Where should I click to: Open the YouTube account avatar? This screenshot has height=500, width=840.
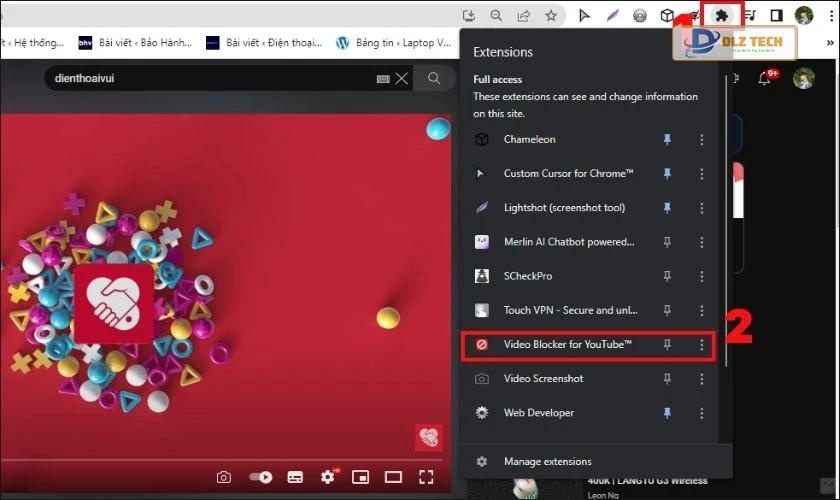point(804,79)
